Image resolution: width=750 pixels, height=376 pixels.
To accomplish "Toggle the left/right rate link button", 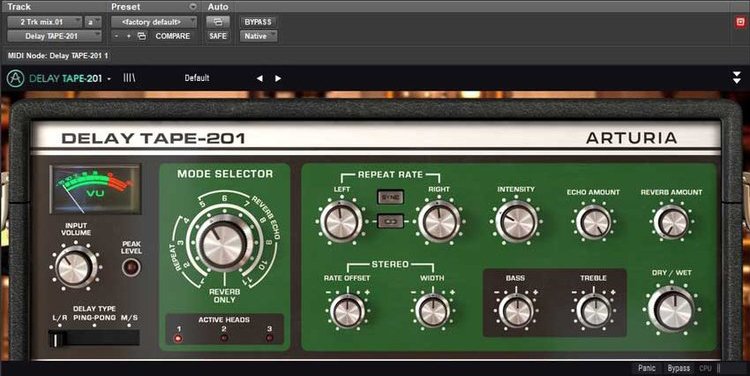I will (x=390, y=221).
